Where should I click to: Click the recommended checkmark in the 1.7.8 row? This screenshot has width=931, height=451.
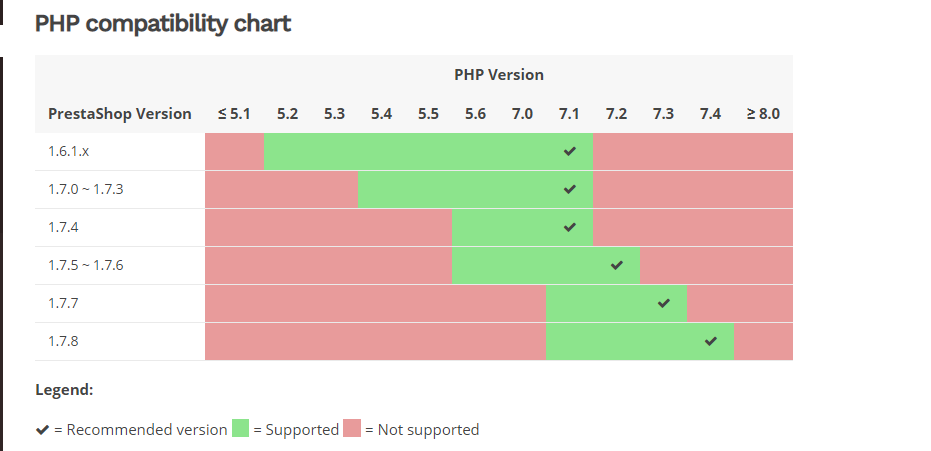(711, 341)
